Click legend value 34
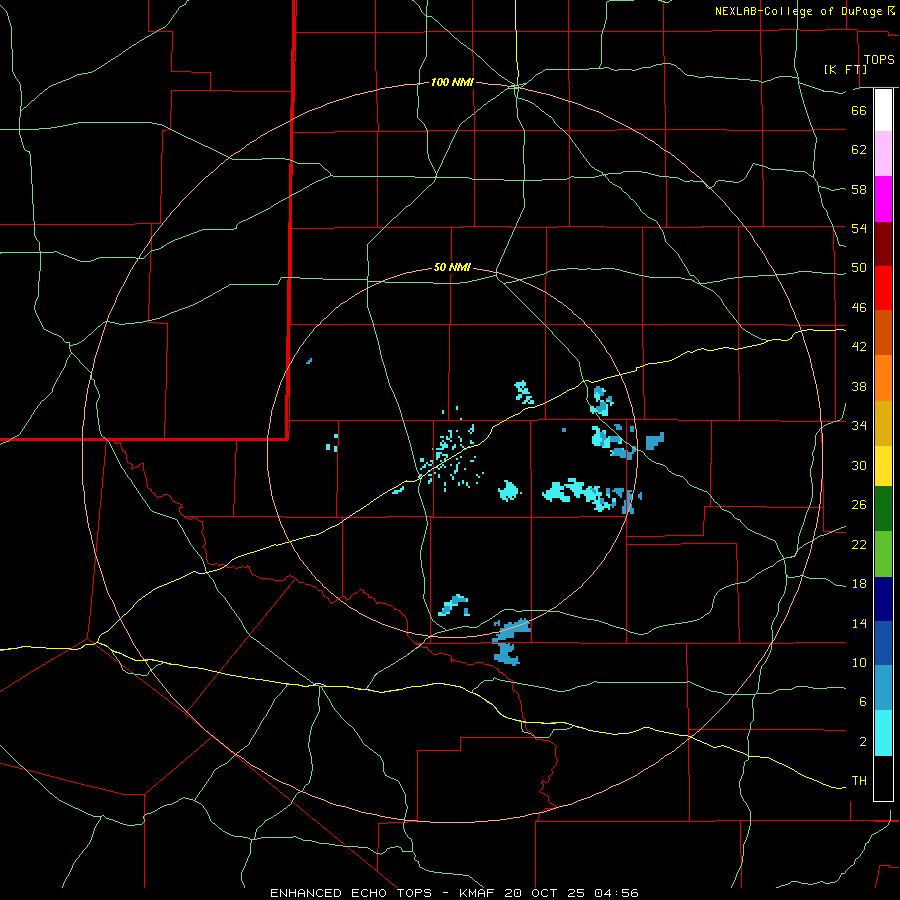Screen dimensions: 900x900 pyautogui.click(x=859, y=426)
